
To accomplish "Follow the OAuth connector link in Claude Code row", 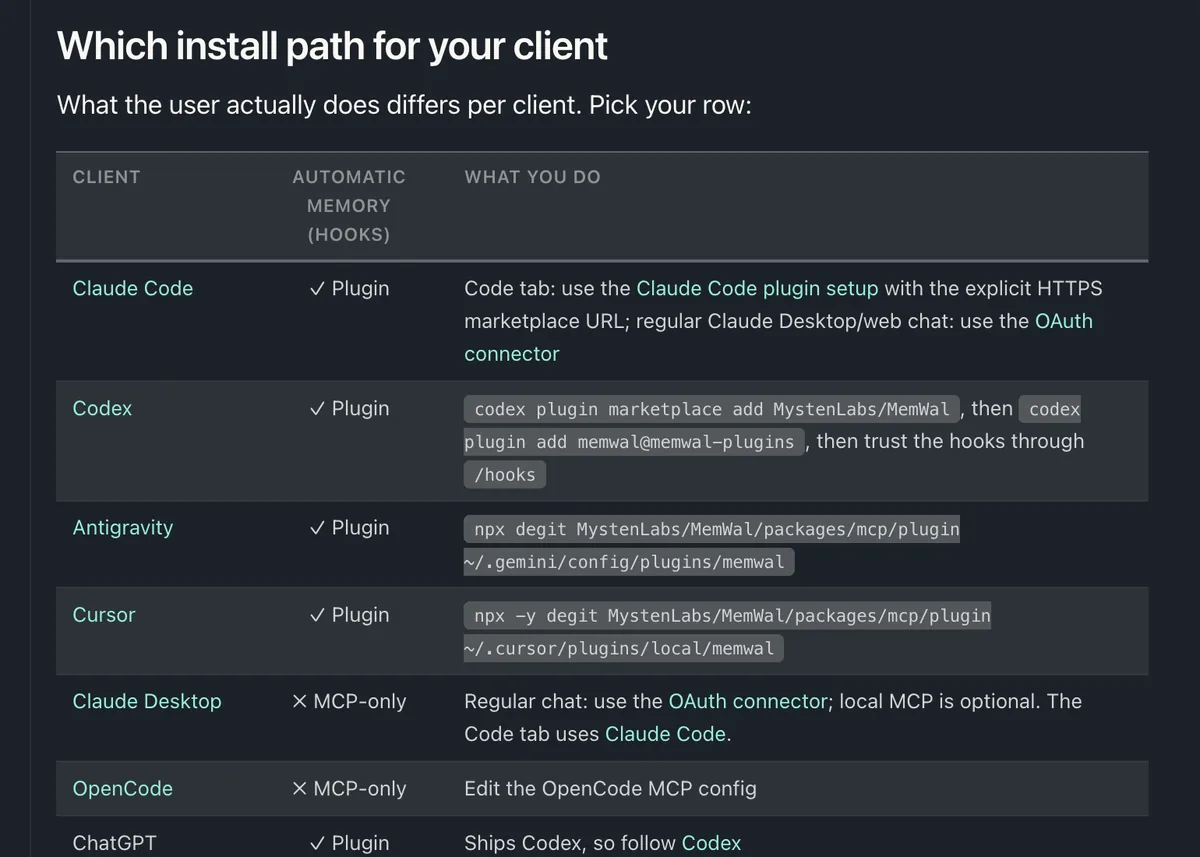I will tap(779, 337).
